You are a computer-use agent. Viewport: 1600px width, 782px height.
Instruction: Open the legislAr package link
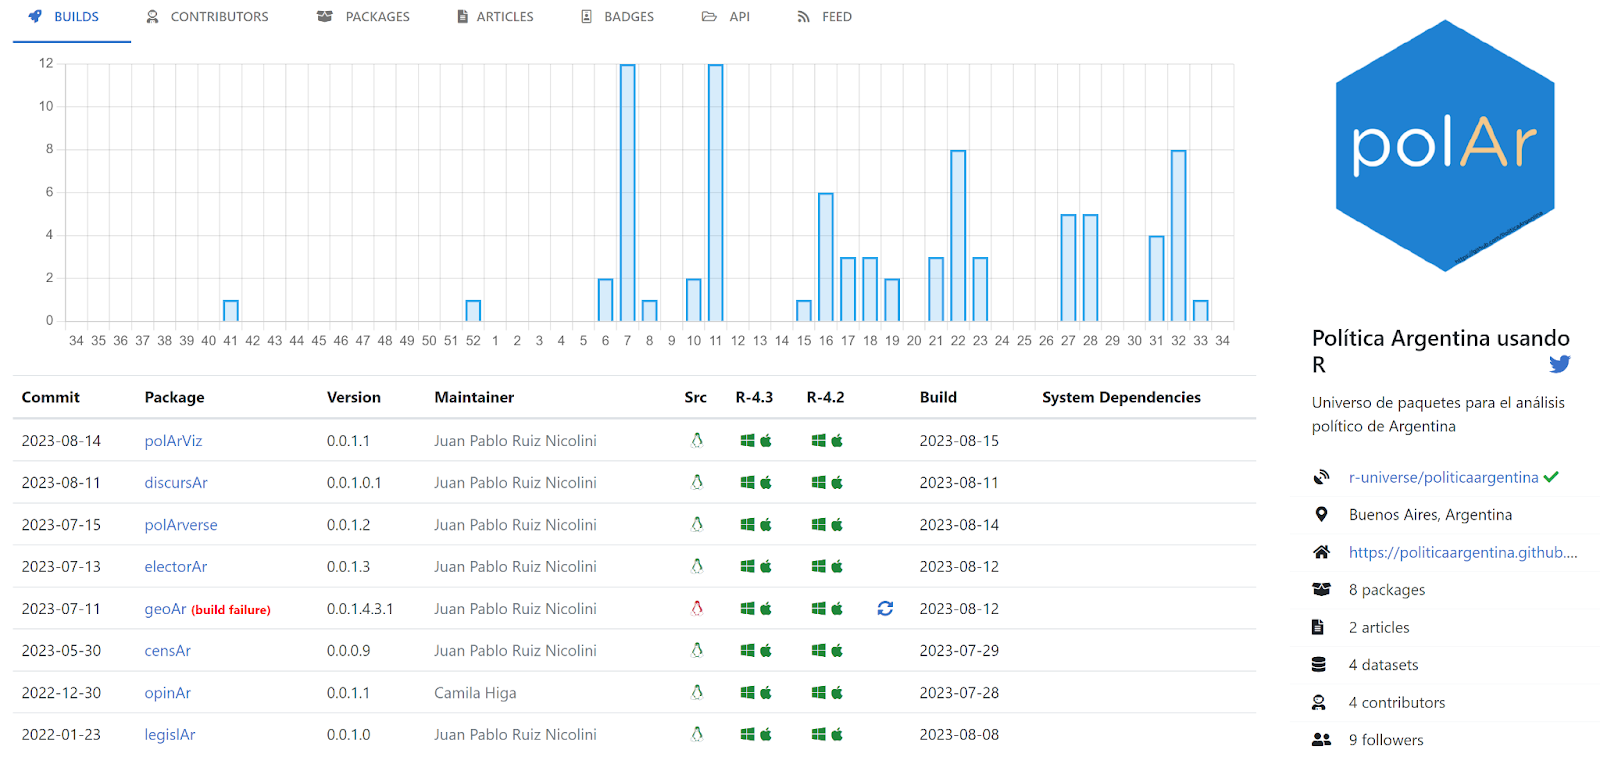(x=170, y=735)
